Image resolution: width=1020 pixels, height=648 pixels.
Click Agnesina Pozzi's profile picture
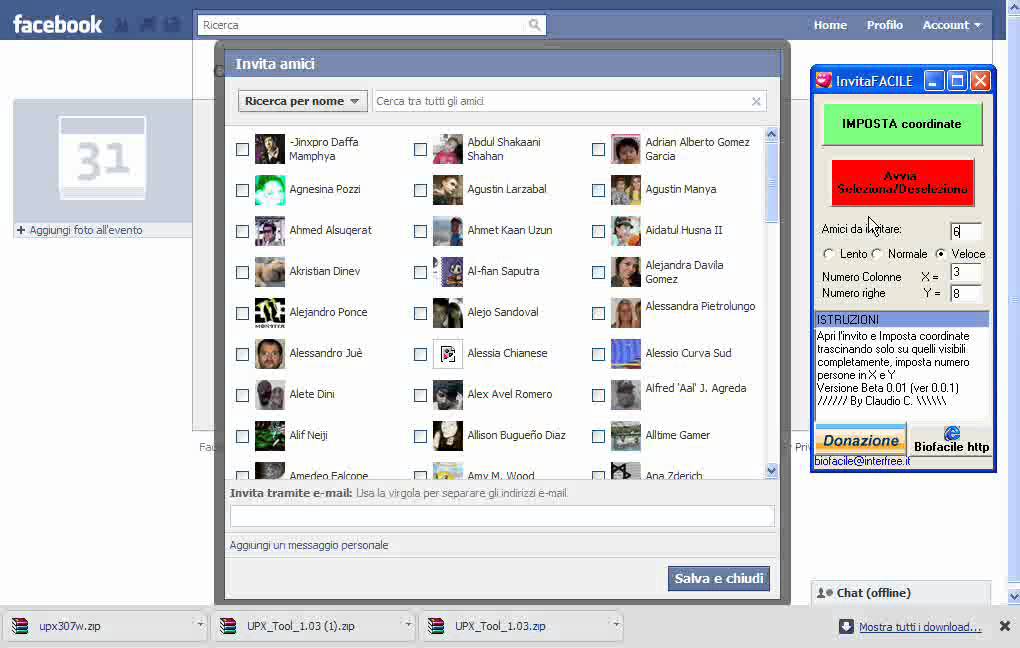269,190
